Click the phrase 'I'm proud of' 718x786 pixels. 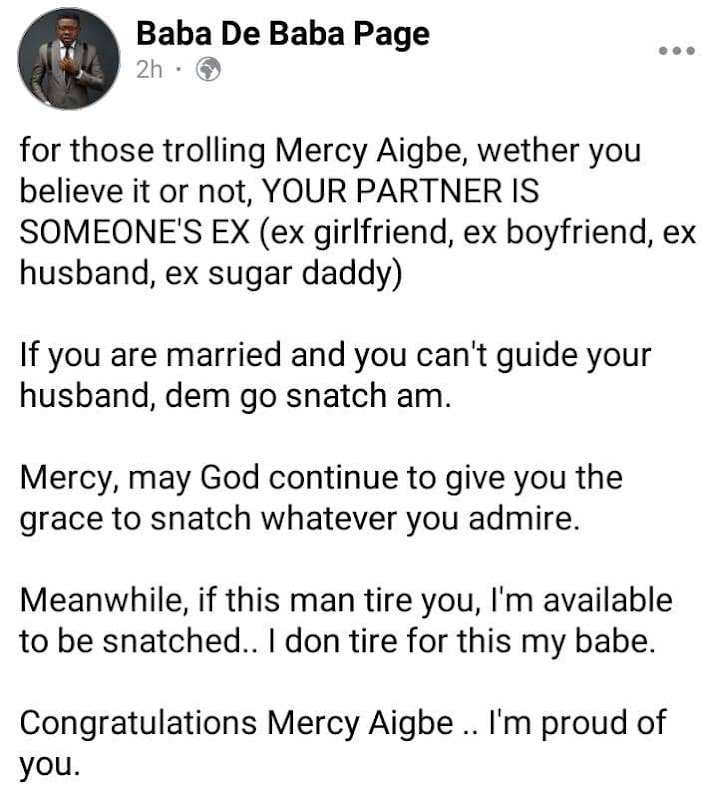click(578, 723)
